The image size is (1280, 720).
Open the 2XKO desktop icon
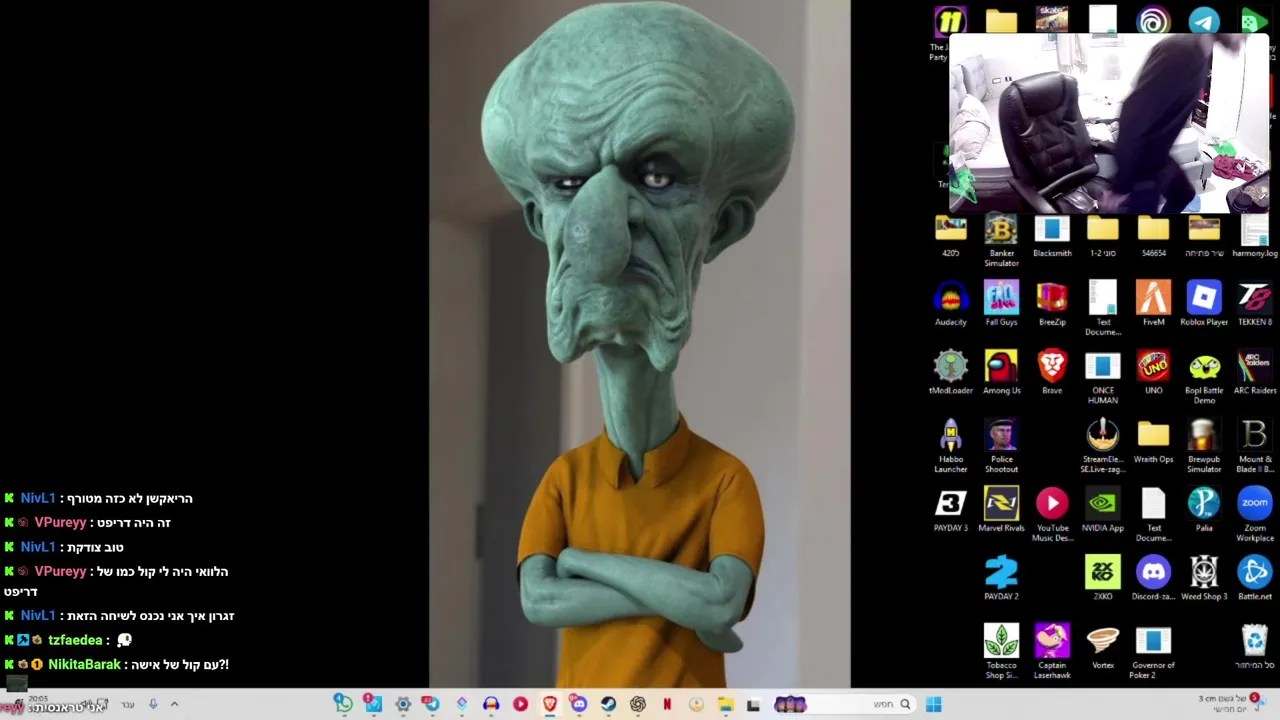tap(1103, 578)
